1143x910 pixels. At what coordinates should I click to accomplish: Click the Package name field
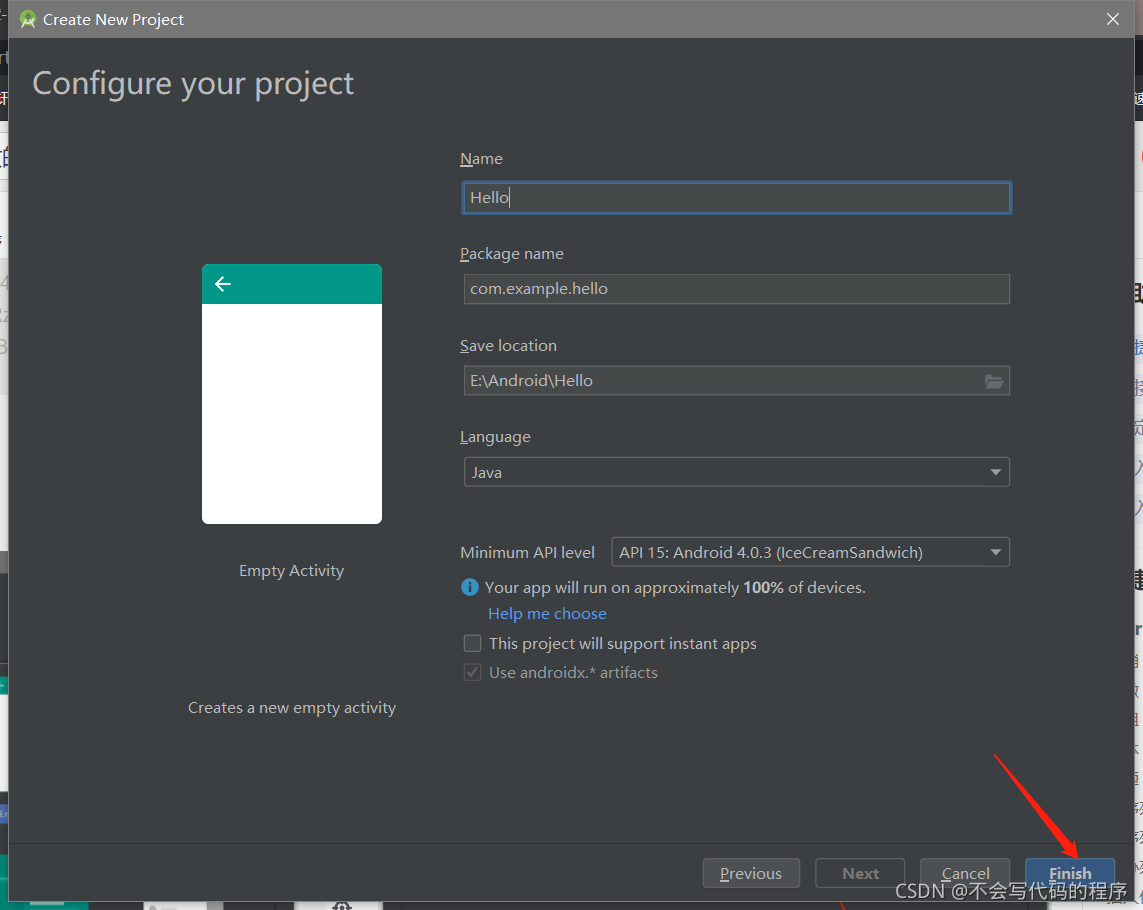[736, 289]
